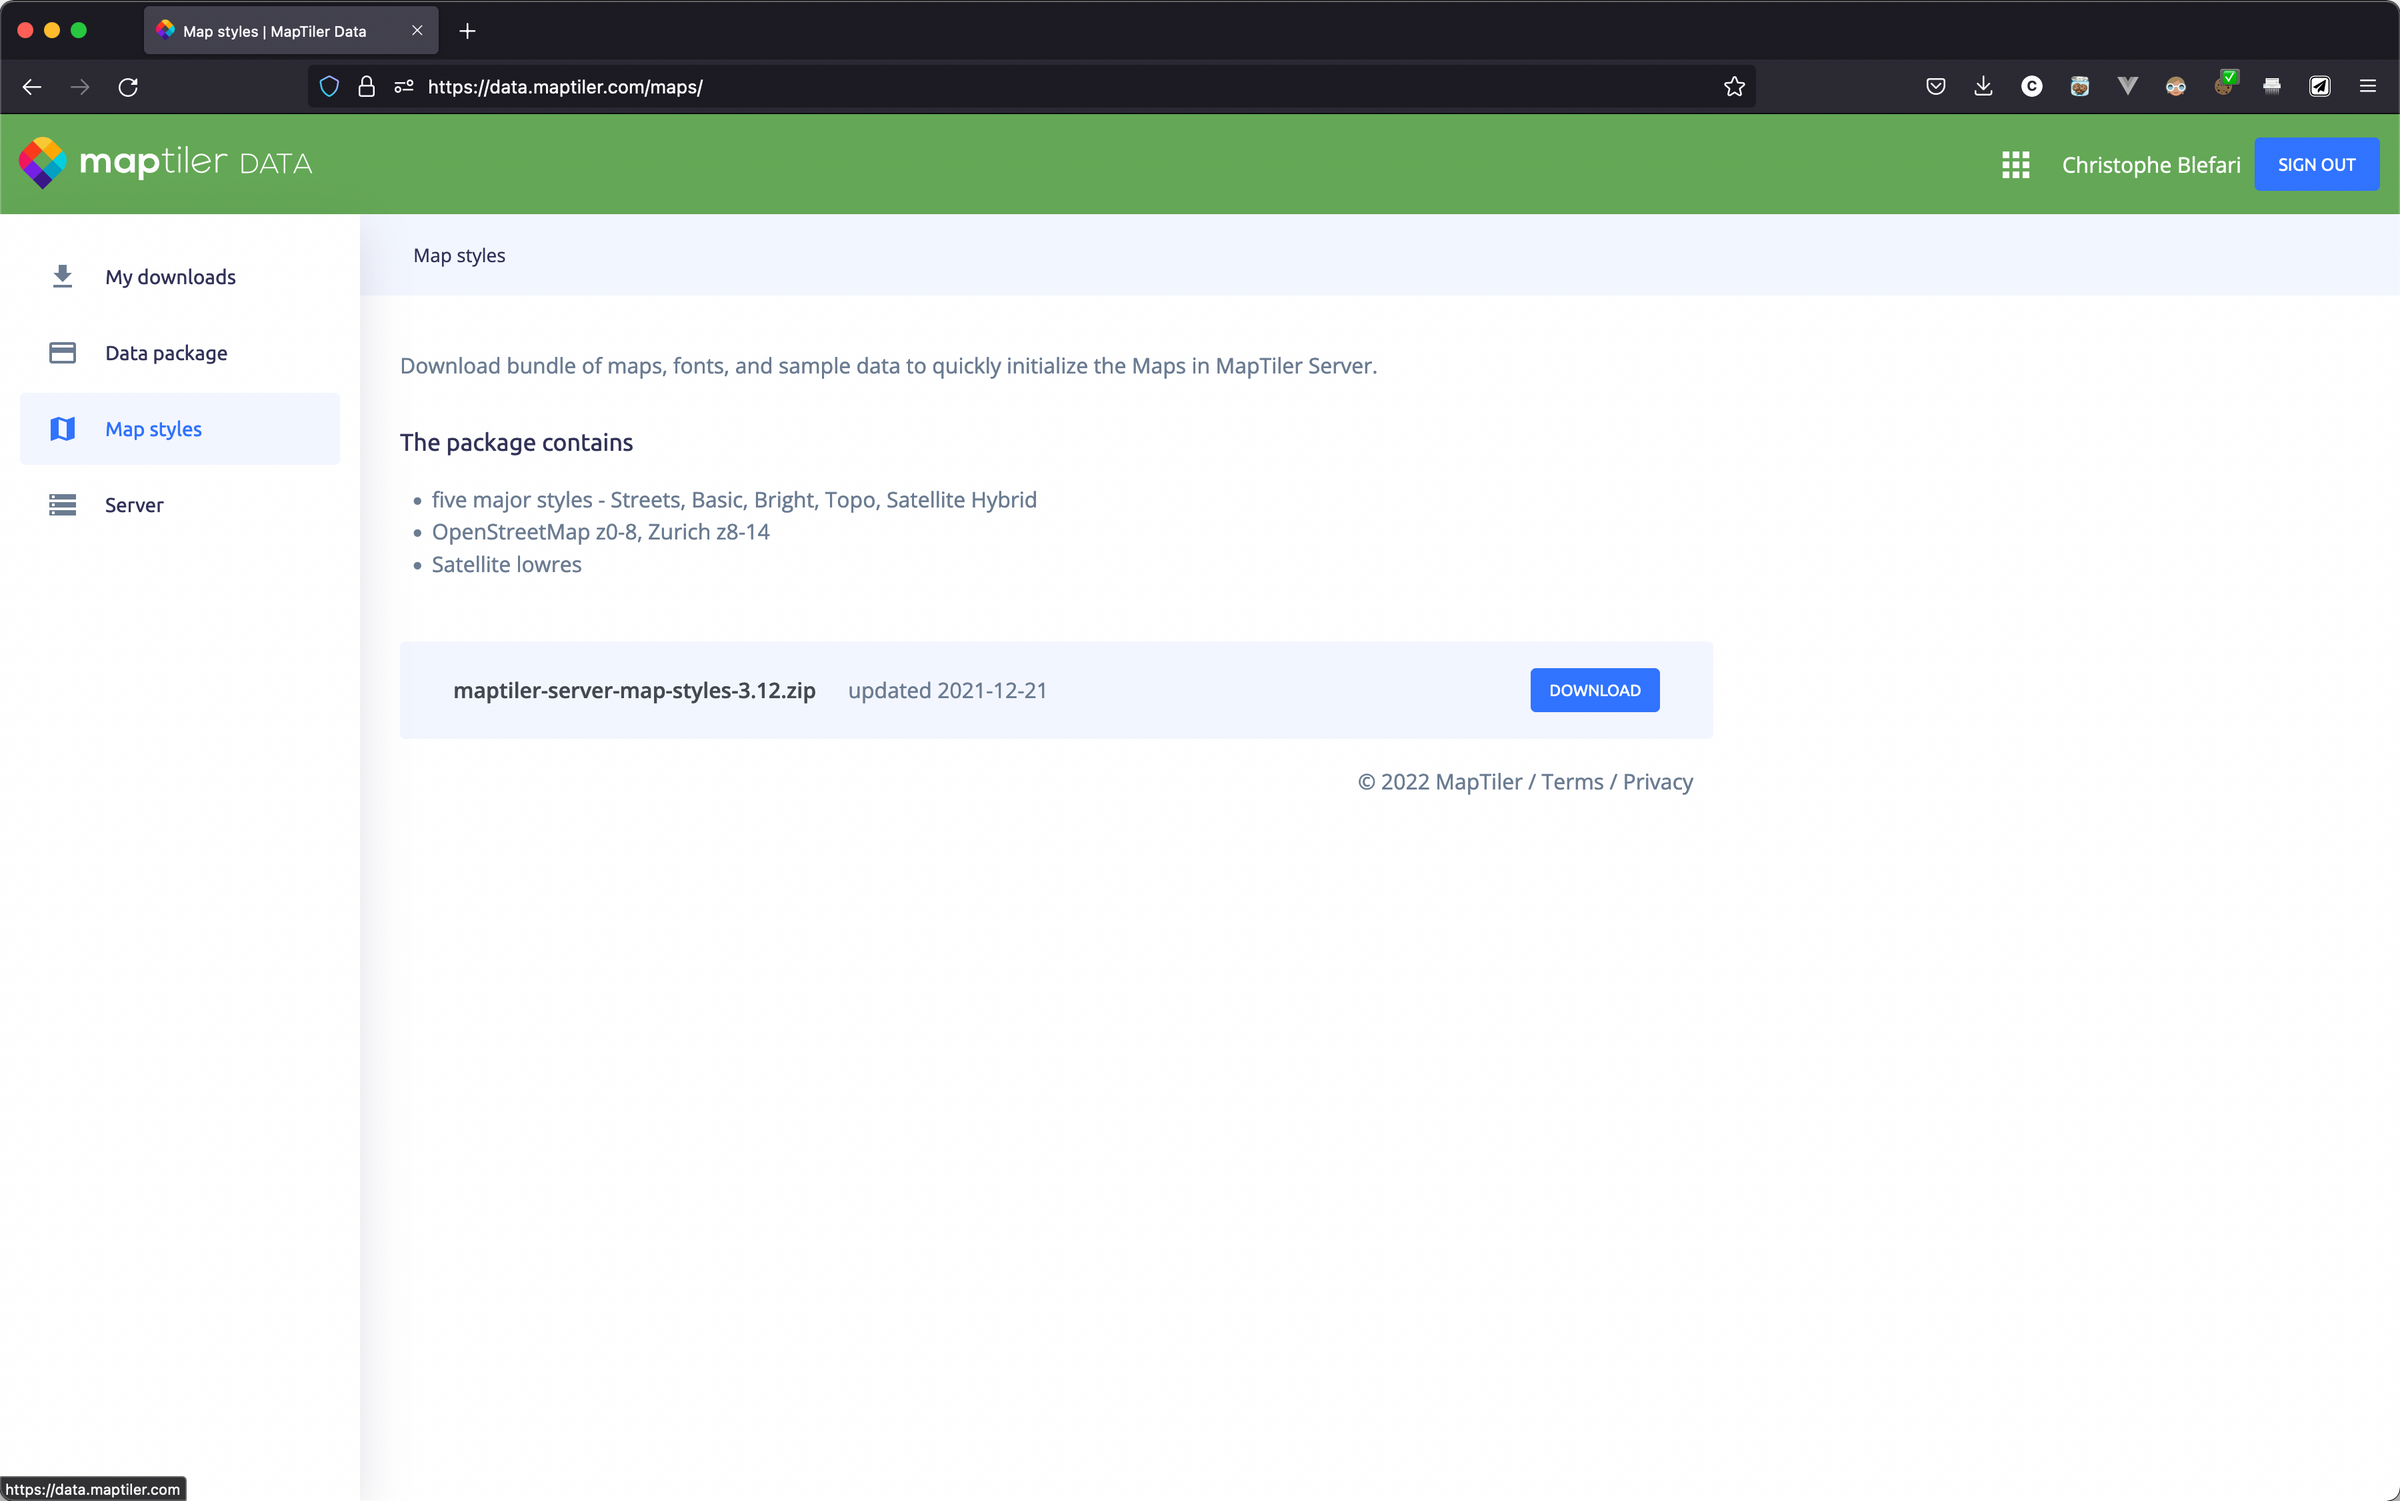Open the apps grid next to account name

(2015, 164)
